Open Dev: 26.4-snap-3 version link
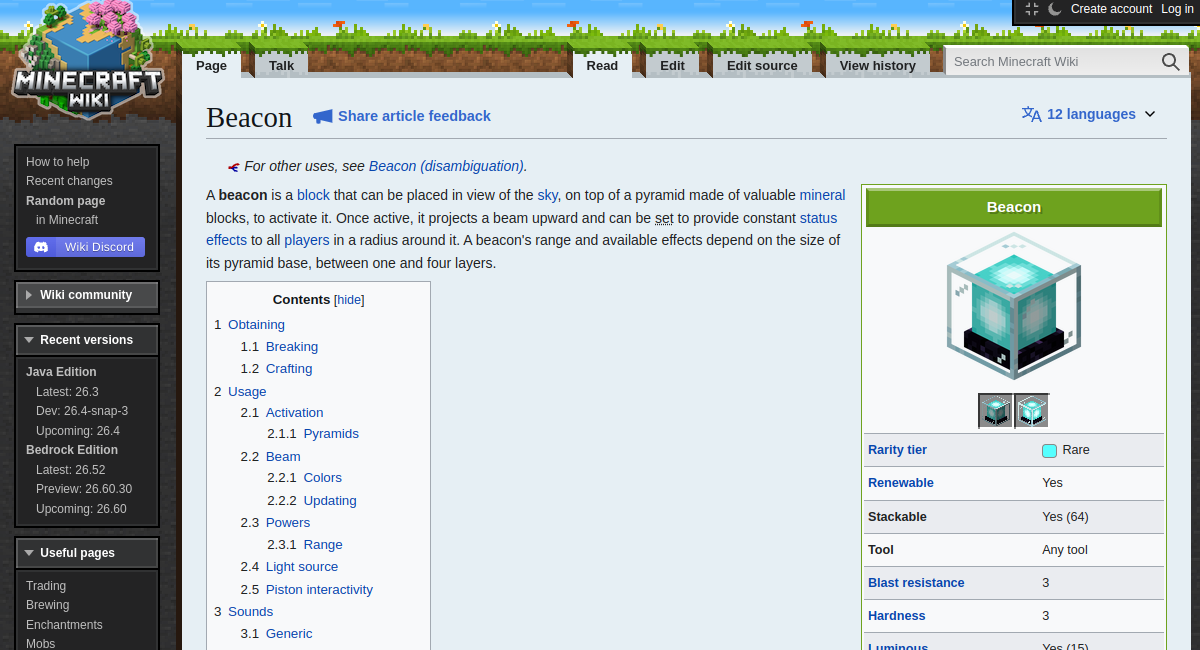 point(82,411)
